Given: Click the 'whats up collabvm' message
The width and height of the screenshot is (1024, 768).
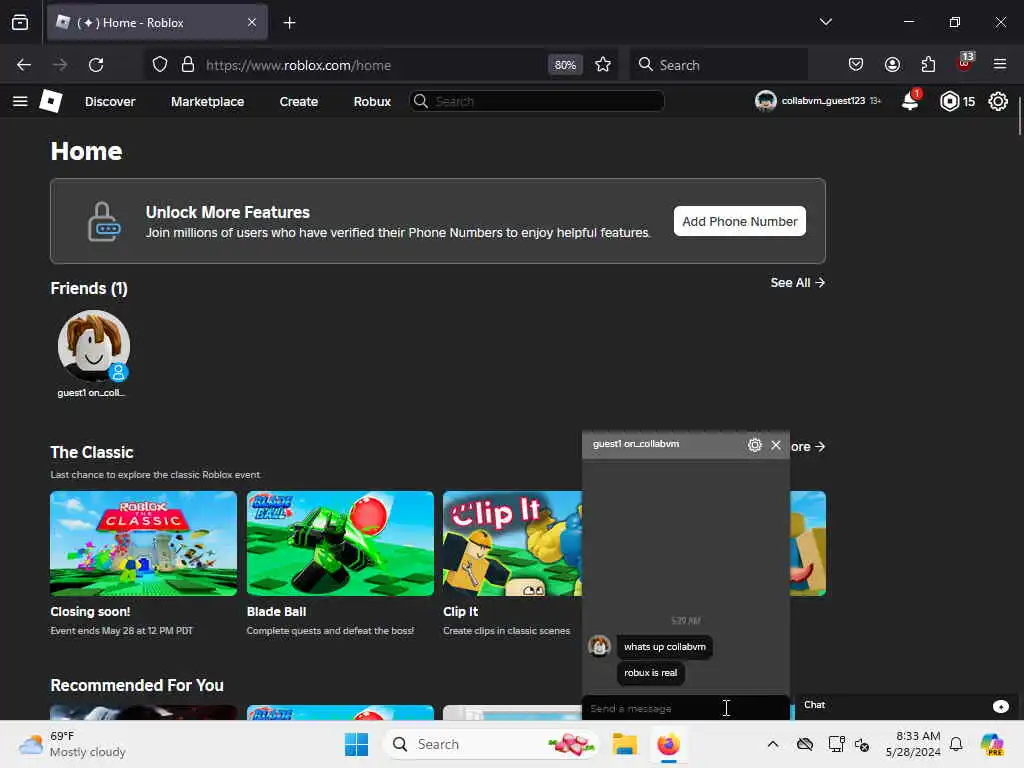Looking at the screenshot, I should coord(665,647).
